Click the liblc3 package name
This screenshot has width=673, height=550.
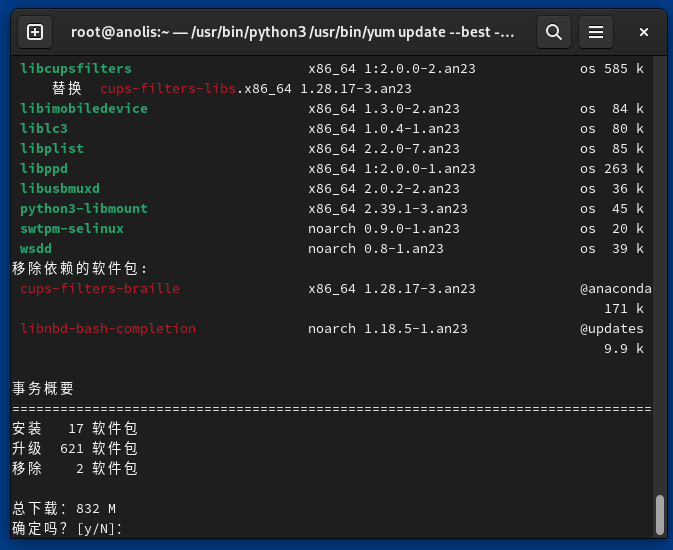click(x=44, y=129)
